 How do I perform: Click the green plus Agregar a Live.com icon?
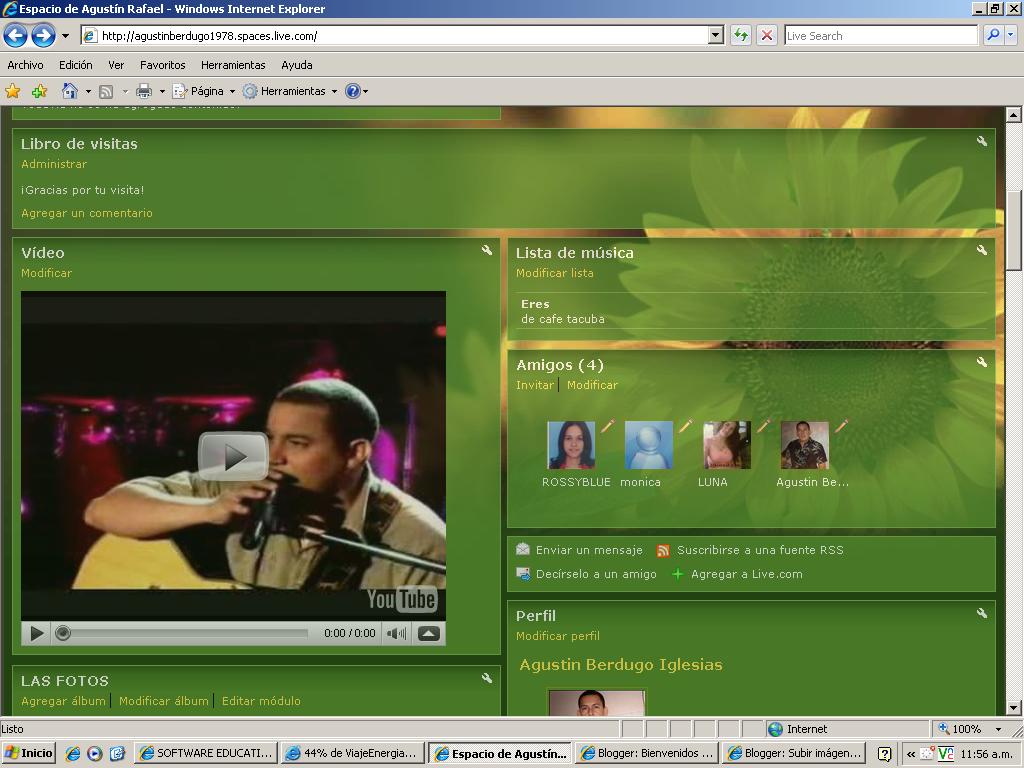[x=679, y=574]
